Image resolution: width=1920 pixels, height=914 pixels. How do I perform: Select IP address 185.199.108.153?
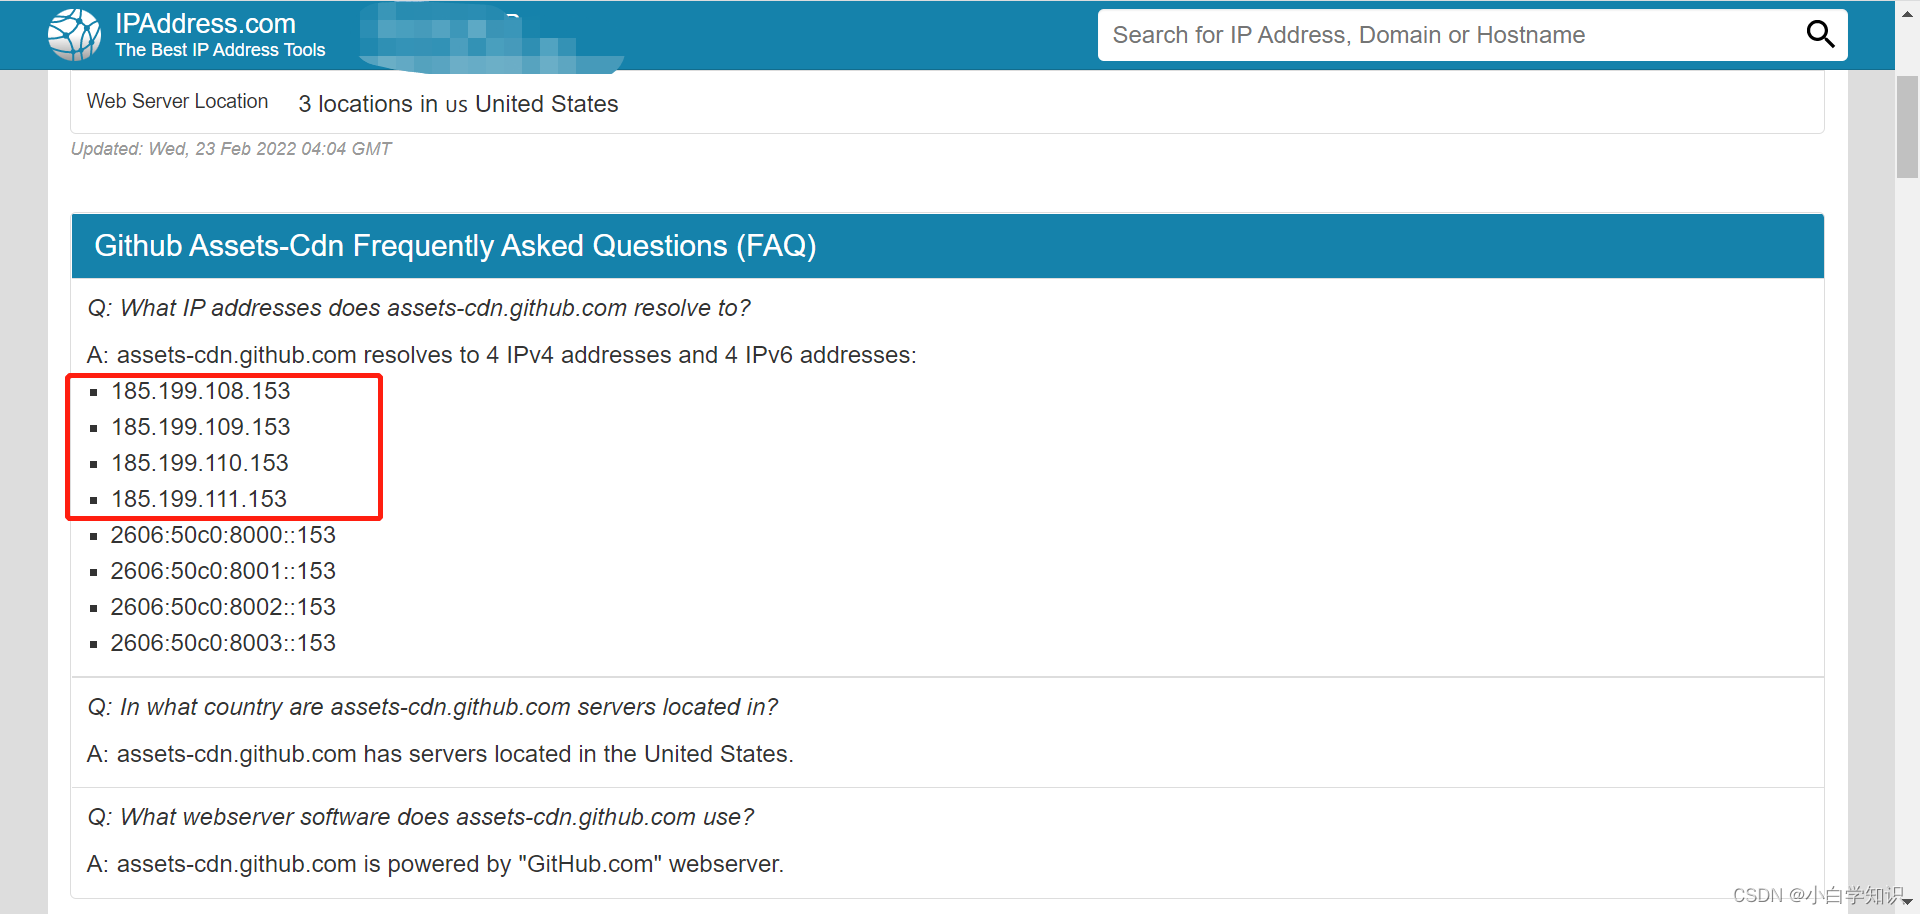201,391
